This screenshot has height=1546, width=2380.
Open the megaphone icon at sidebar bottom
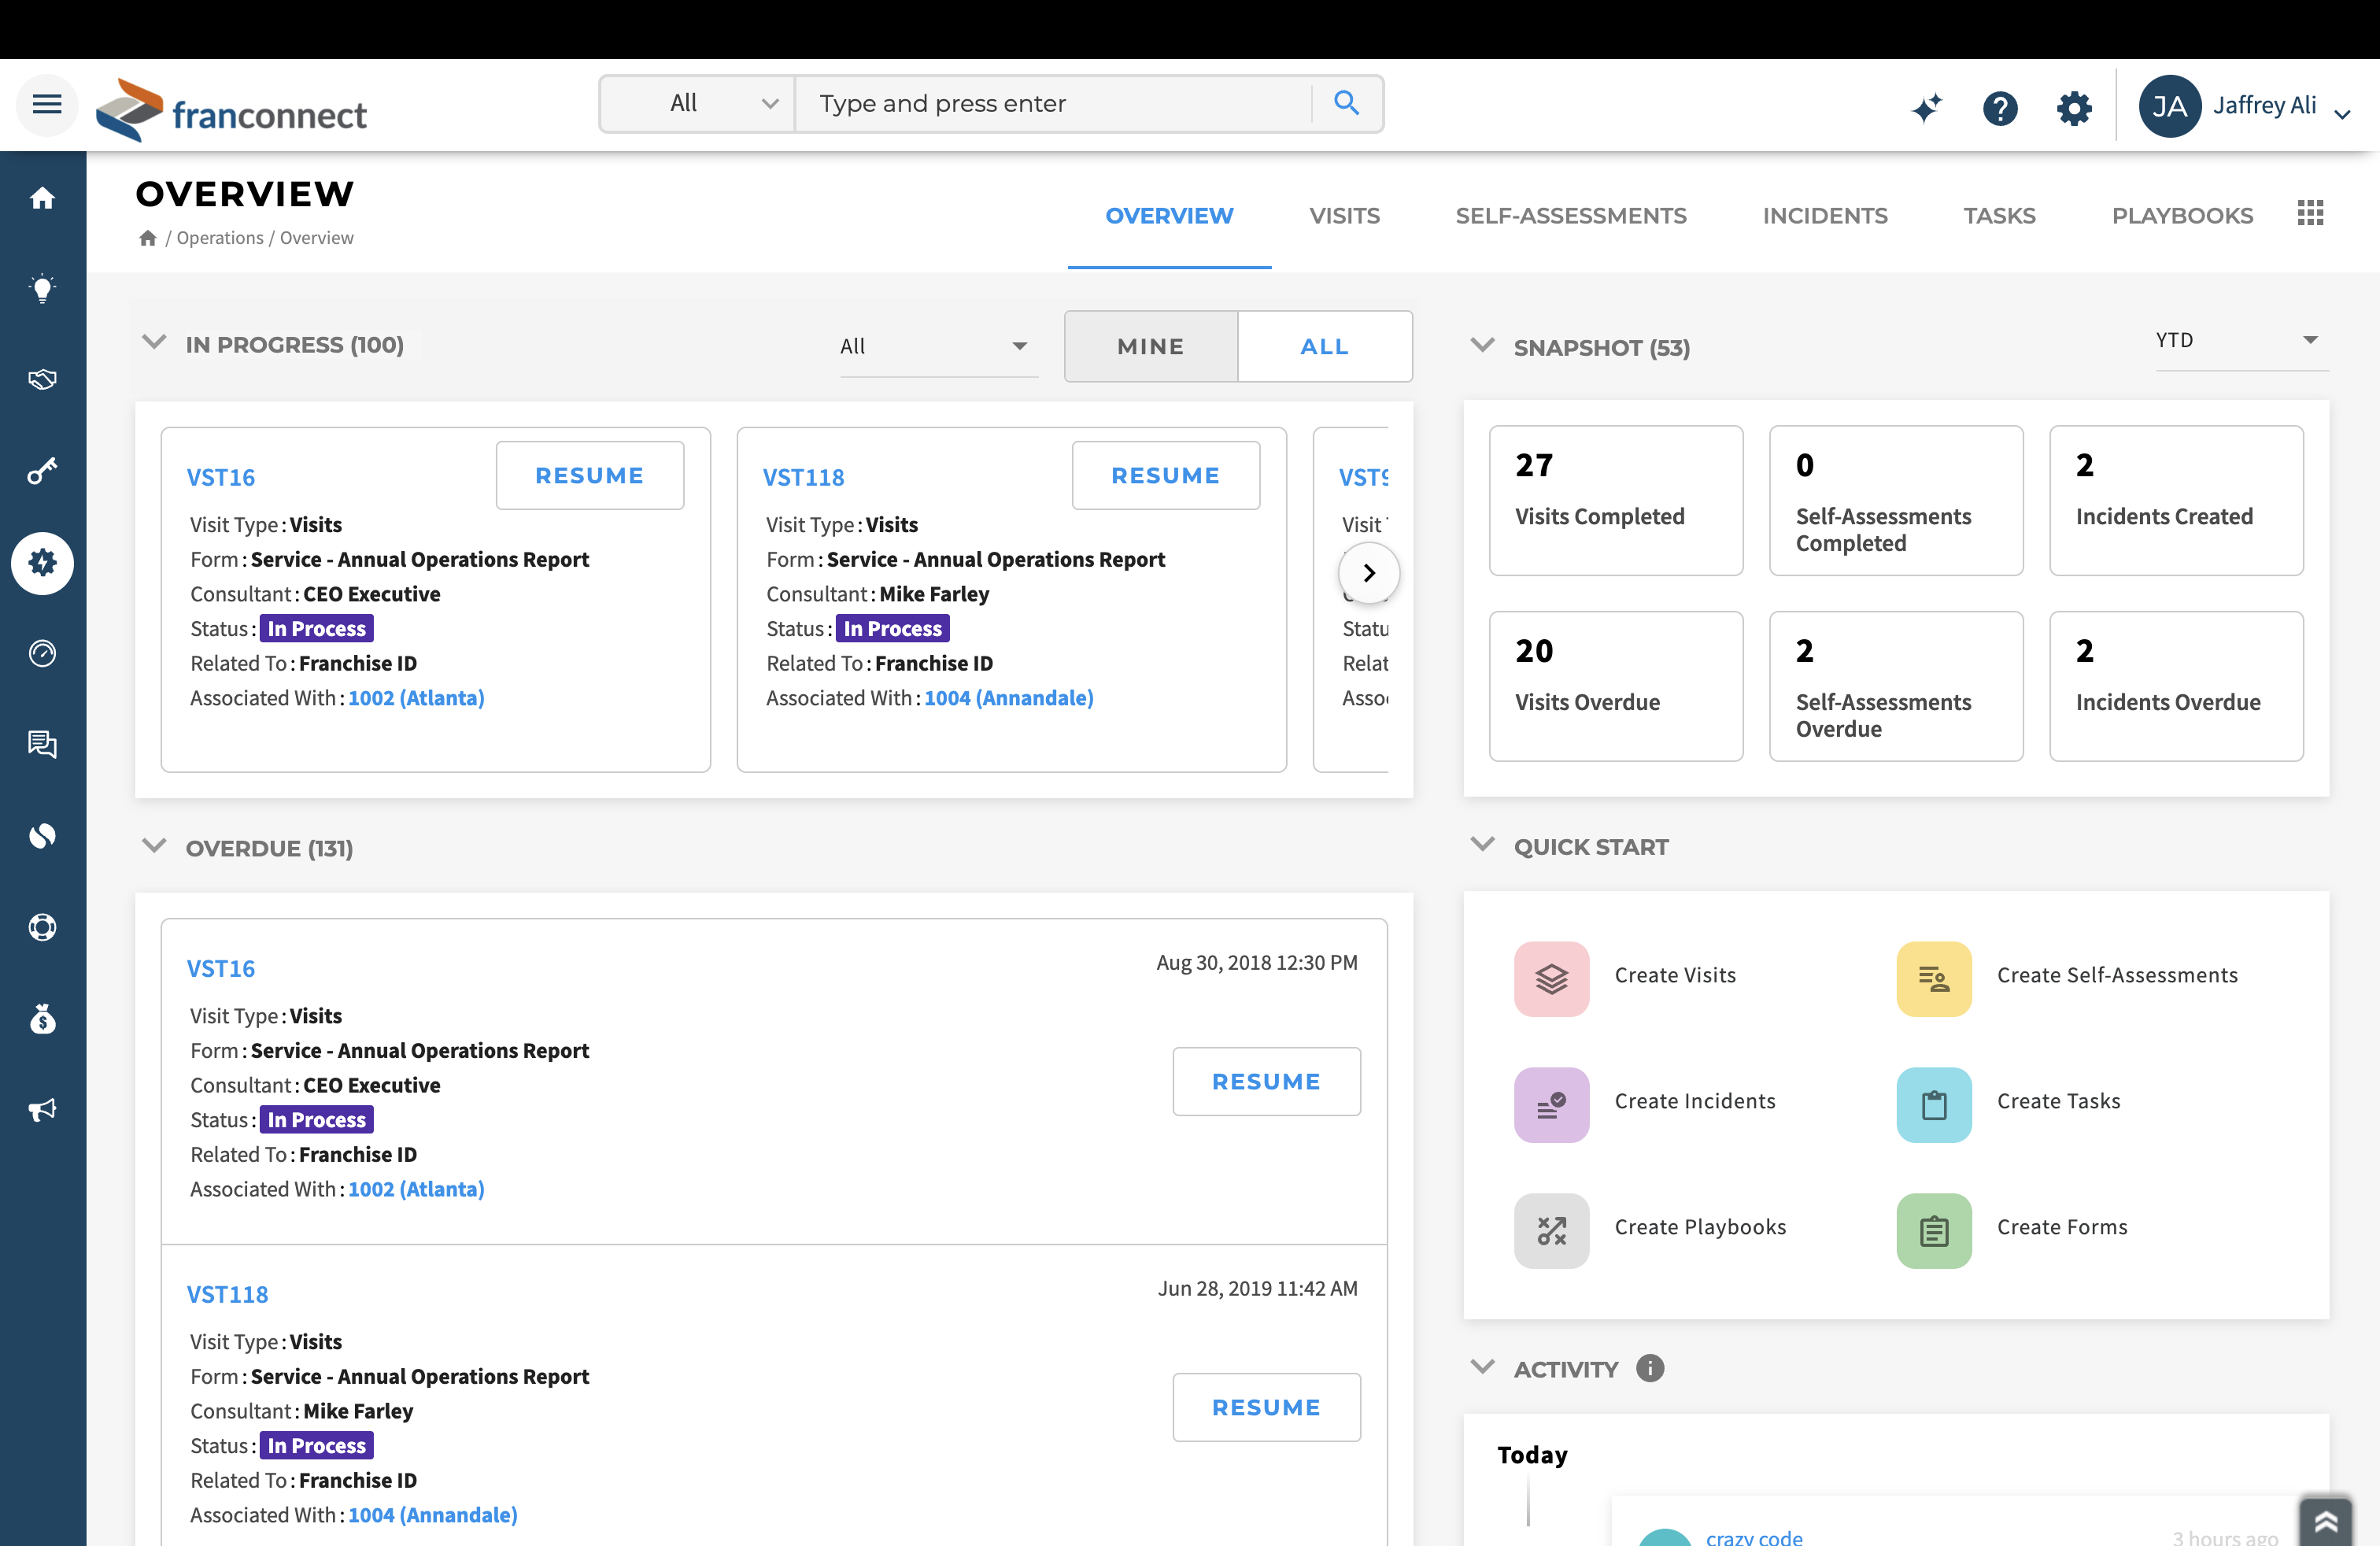coord(43,1108)
